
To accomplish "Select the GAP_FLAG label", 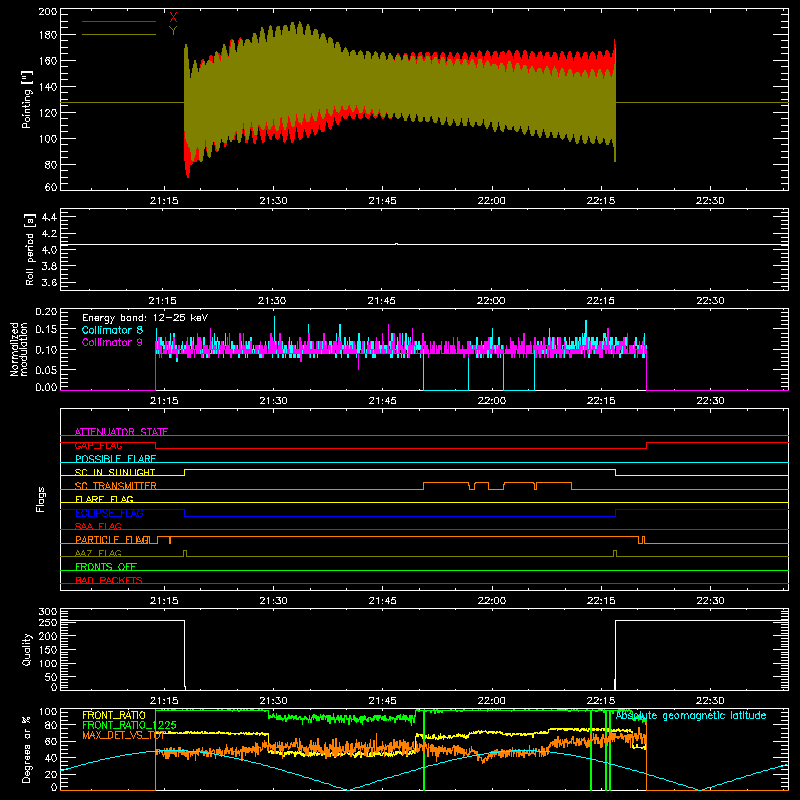I will (98, 445).
